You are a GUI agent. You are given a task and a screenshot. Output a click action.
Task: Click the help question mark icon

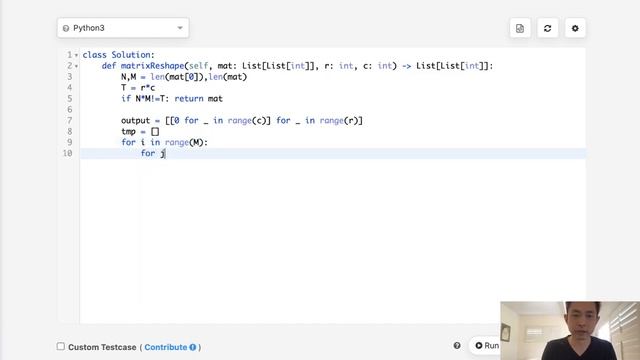[x=457, y=346]
